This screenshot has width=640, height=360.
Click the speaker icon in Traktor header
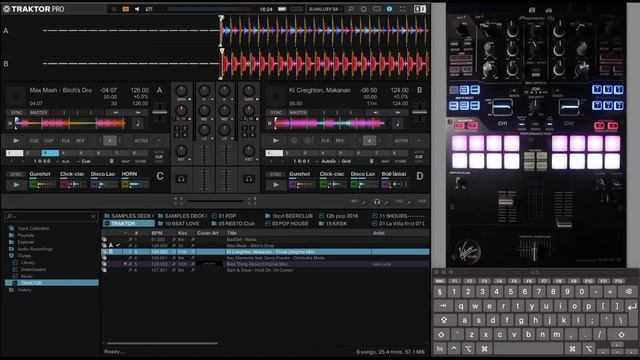[137, 9]
